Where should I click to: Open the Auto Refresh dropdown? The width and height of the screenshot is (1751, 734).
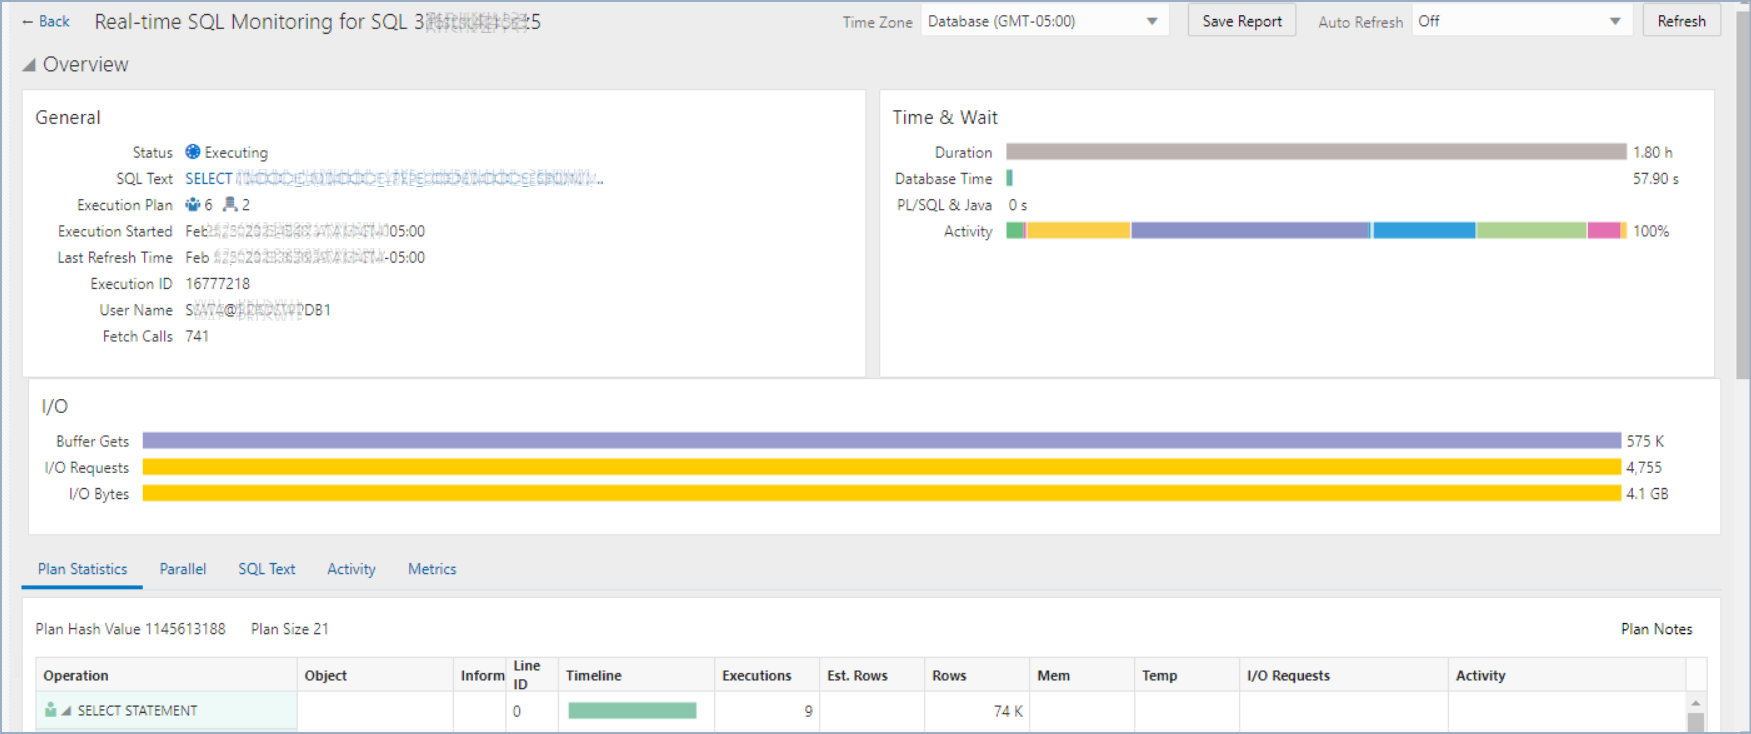[1614, 21]
